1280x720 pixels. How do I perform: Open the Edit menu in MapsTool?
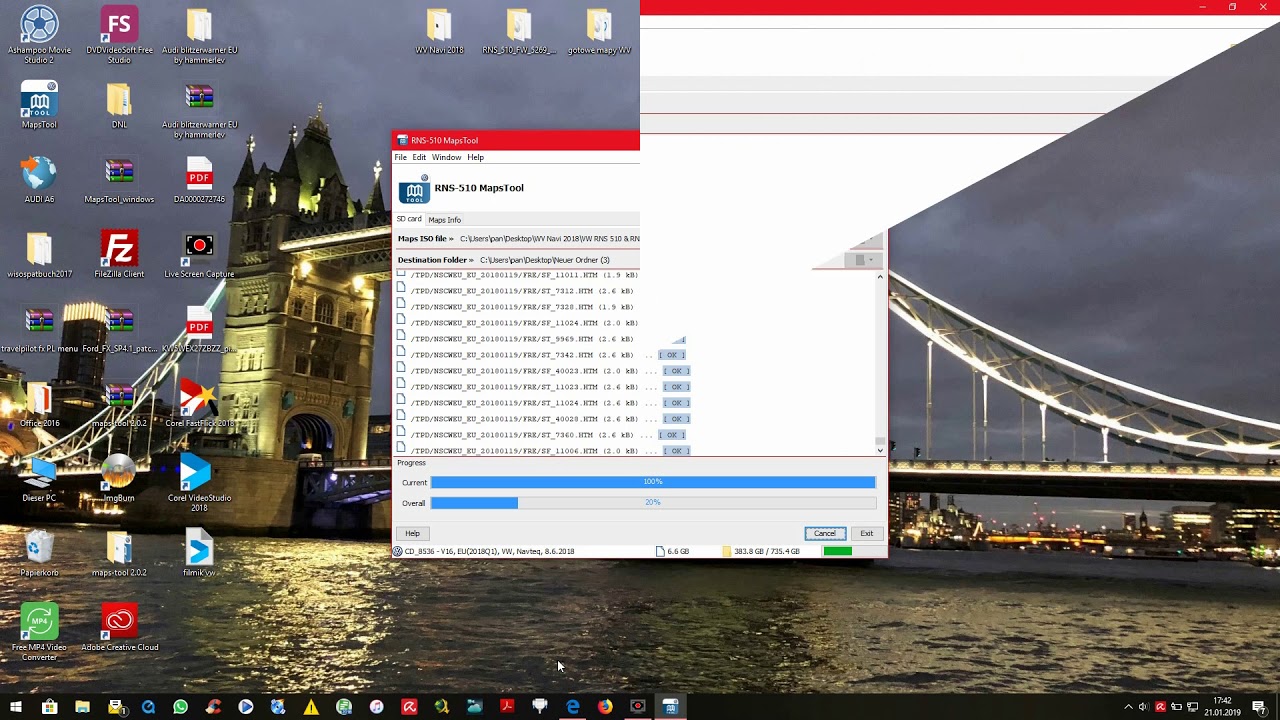coord(419,157)
